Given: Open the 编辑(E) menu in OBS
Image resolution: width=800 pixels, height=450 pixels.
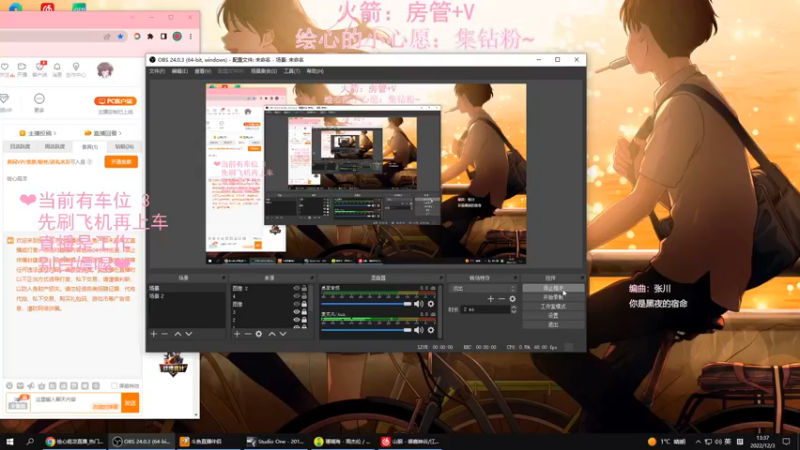Looking at the screenshot, I should coord(180,71).
